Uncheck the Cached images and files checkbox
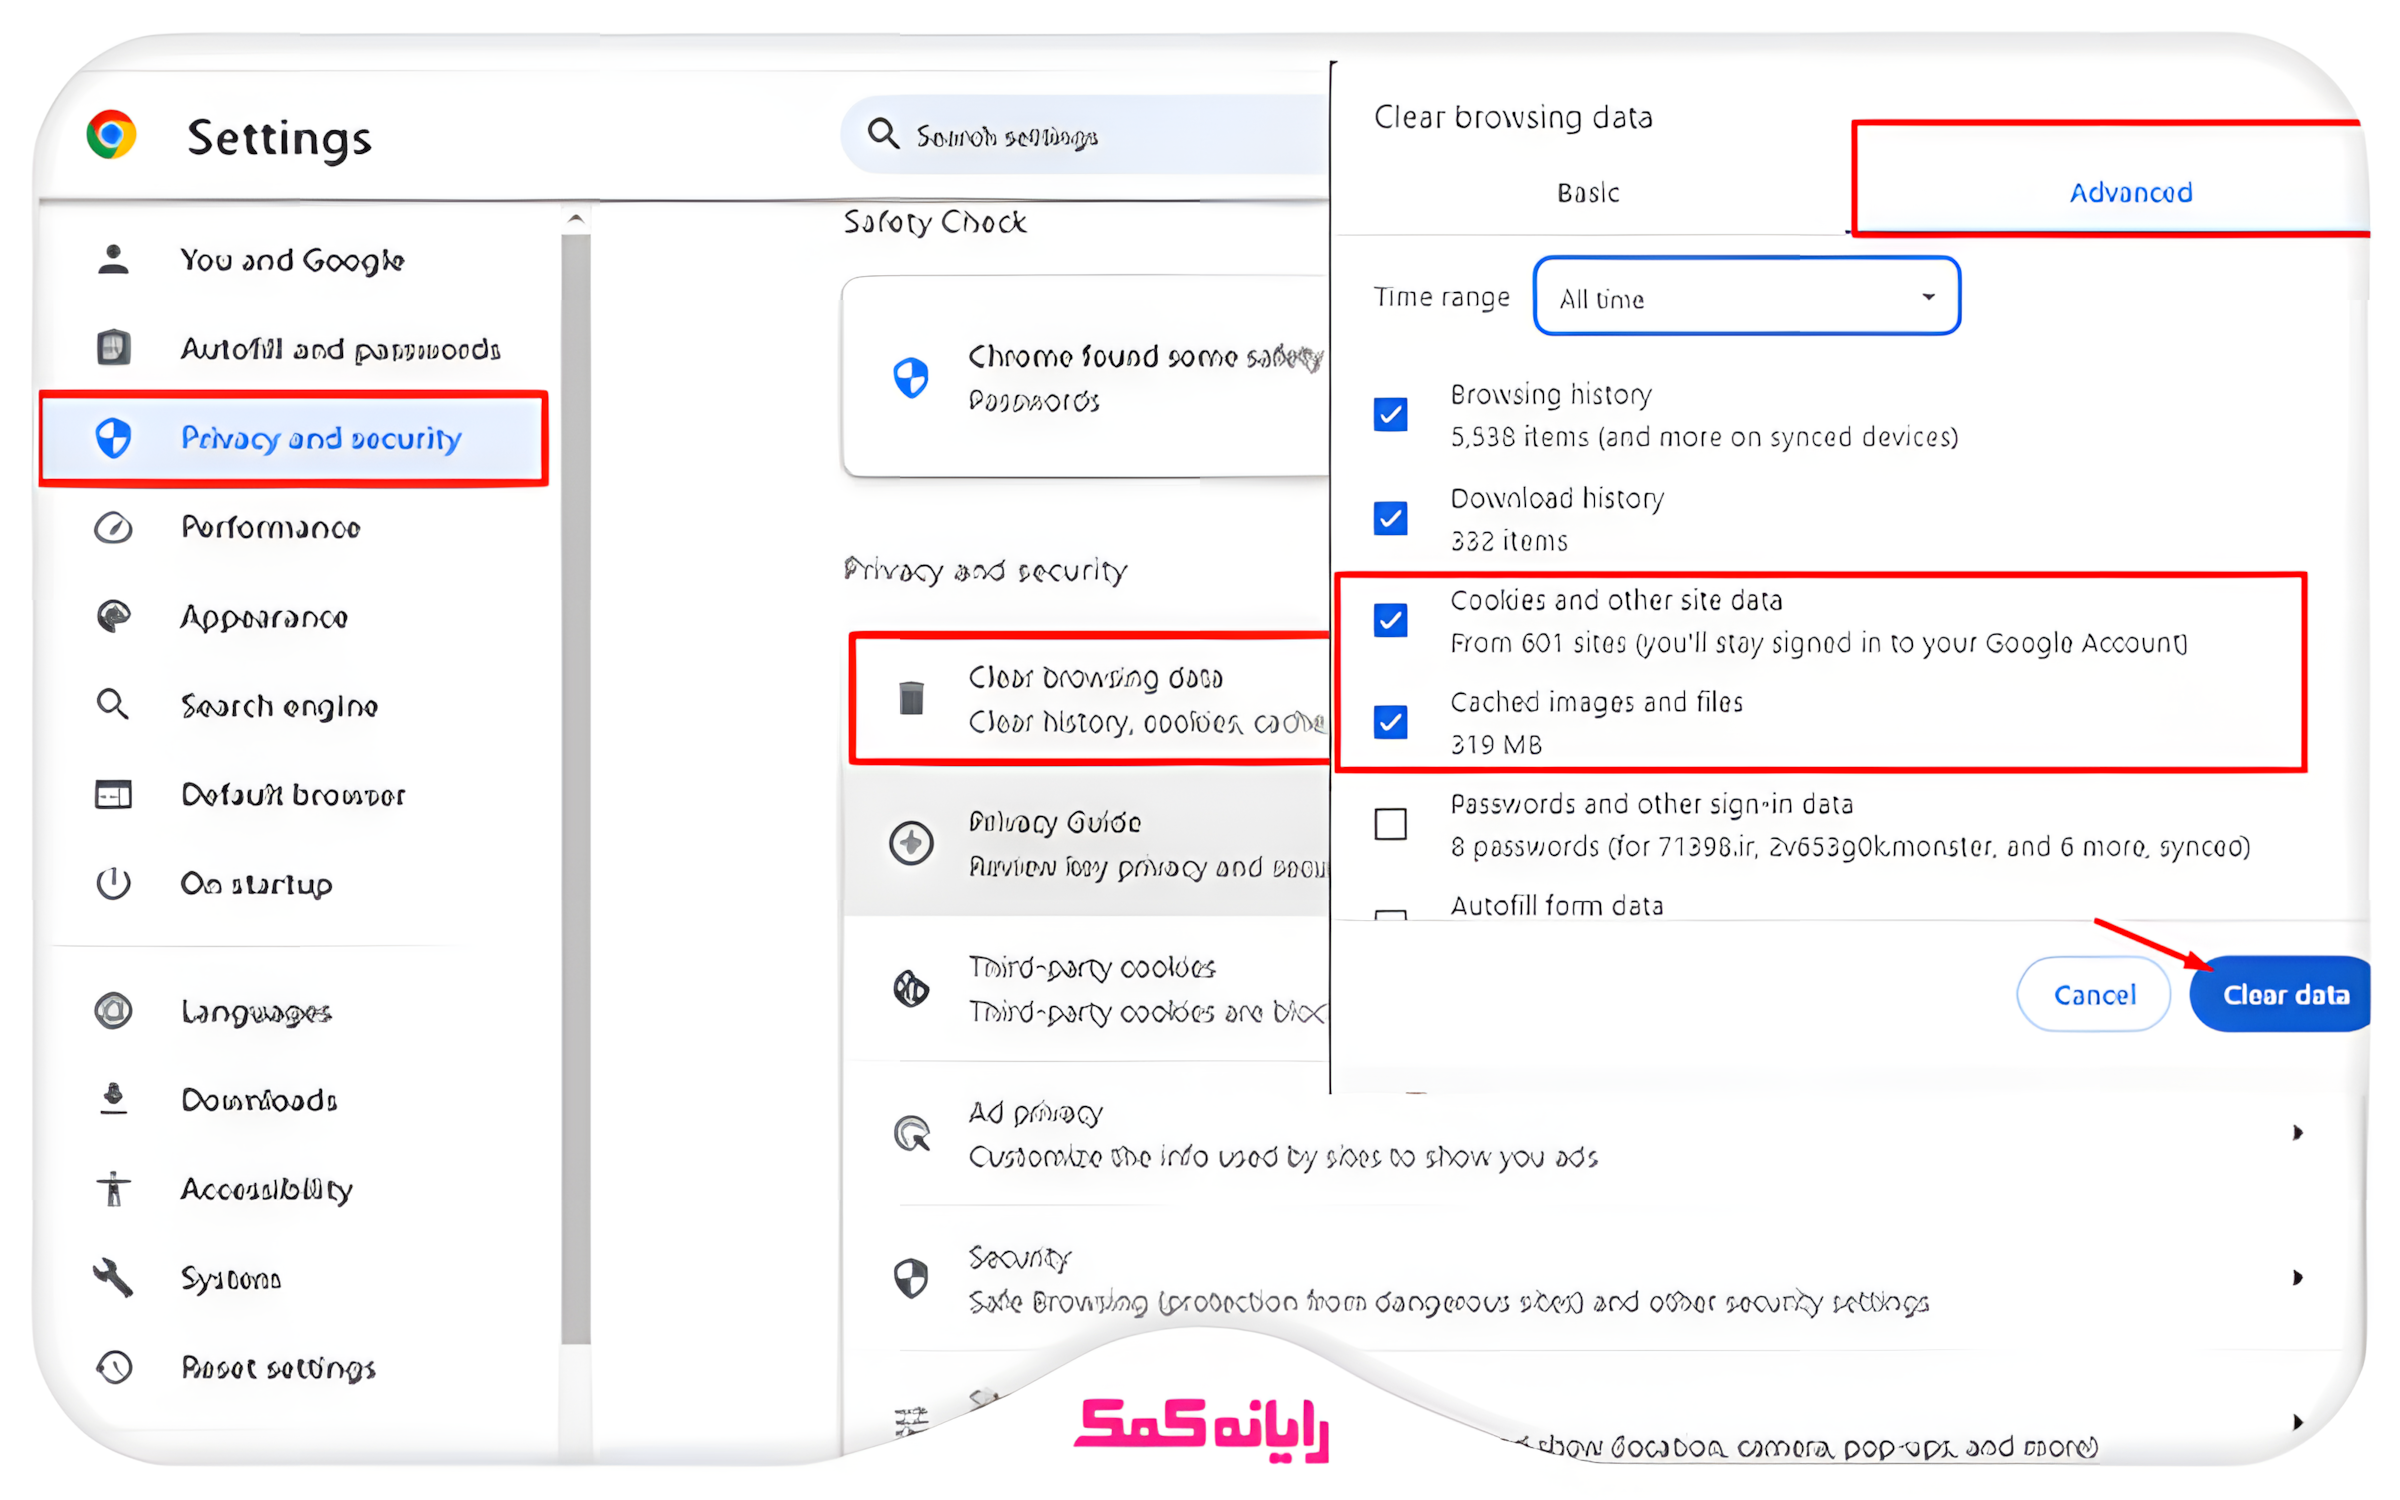This screenshot has width=2400, height=1500. [x=1389, y=721]
